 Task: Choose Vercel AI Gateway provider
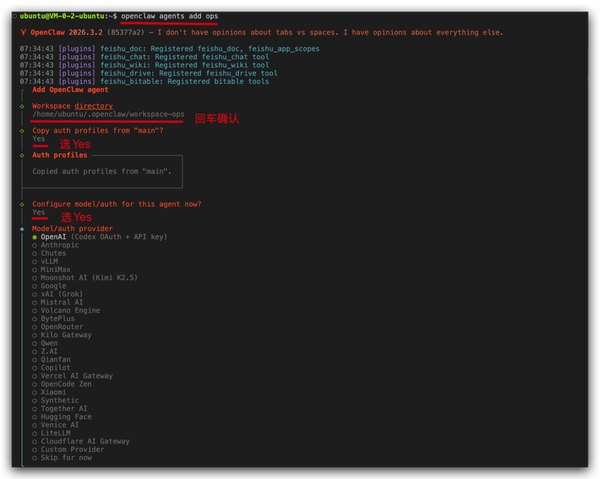click(x=76, y=375)
